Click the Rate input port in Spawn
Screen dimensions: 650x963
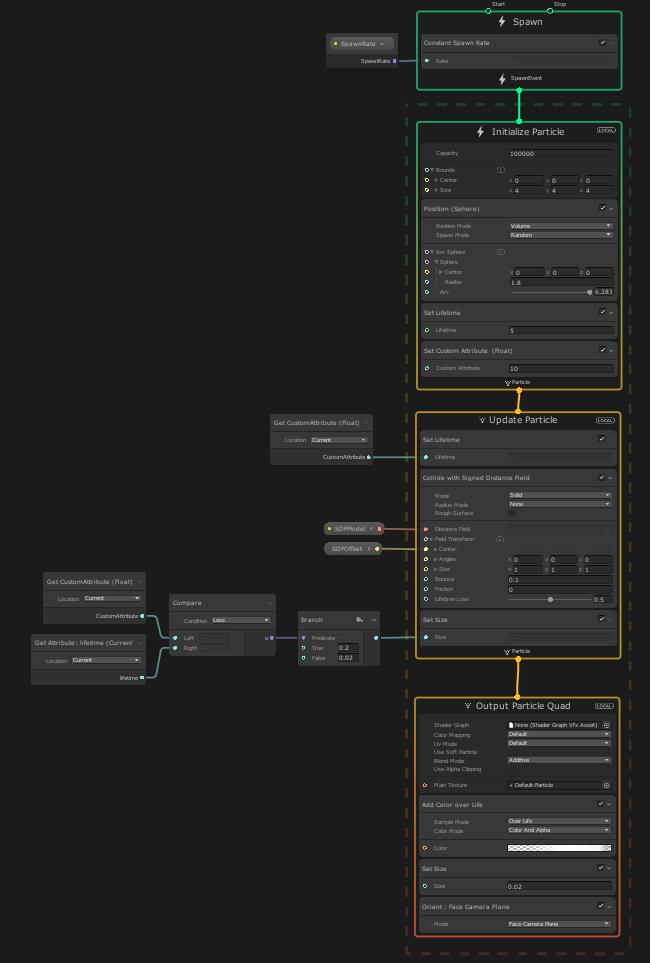coord(427,61)
